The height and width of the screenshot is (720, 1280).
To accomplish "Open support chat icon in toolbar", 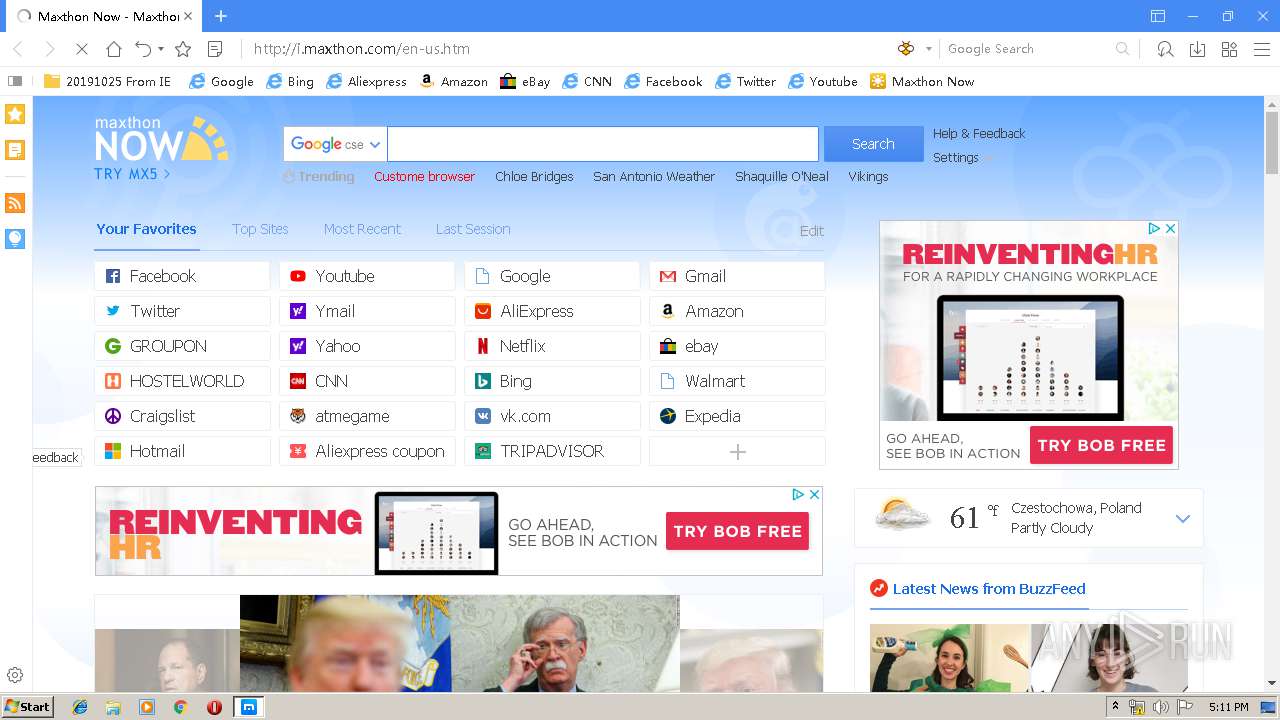I will pos(1165,49).
